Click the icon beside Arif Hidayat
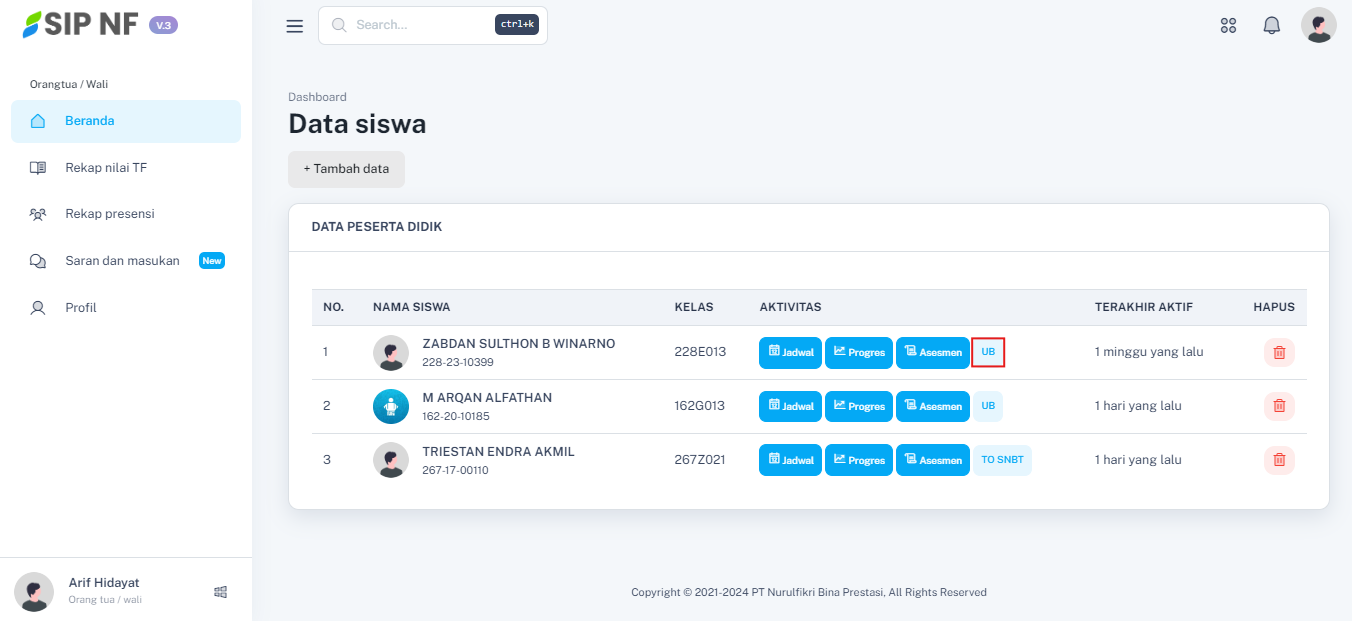 click(x=220, y=592)
